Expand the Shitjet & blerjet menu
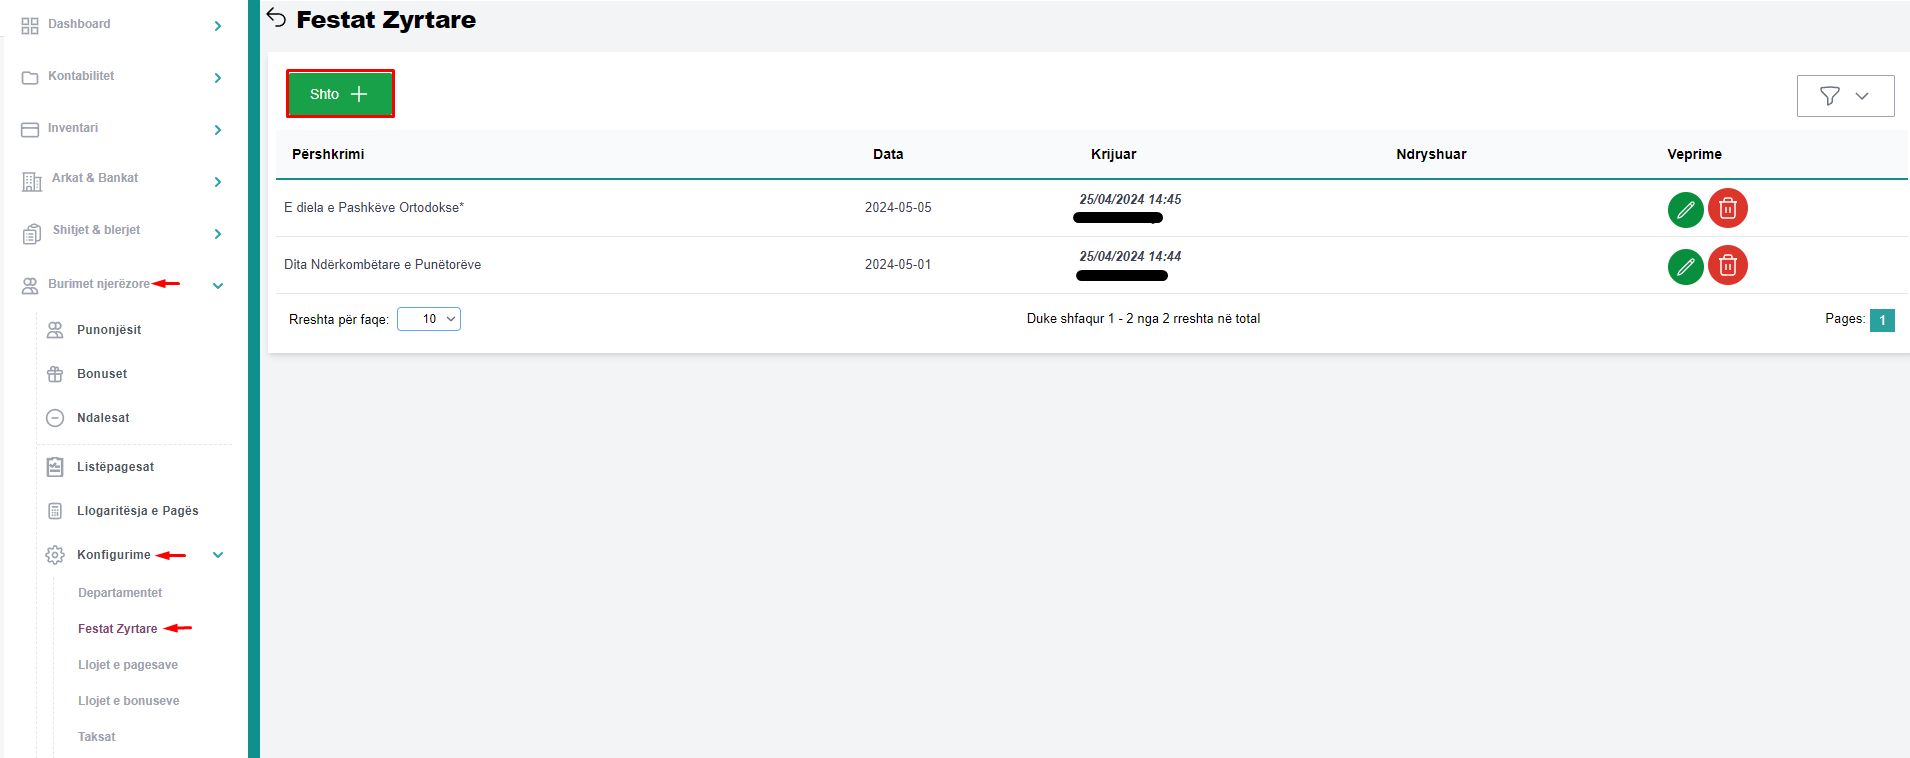This screenshot has height=758, width=1910. [217, 234]
